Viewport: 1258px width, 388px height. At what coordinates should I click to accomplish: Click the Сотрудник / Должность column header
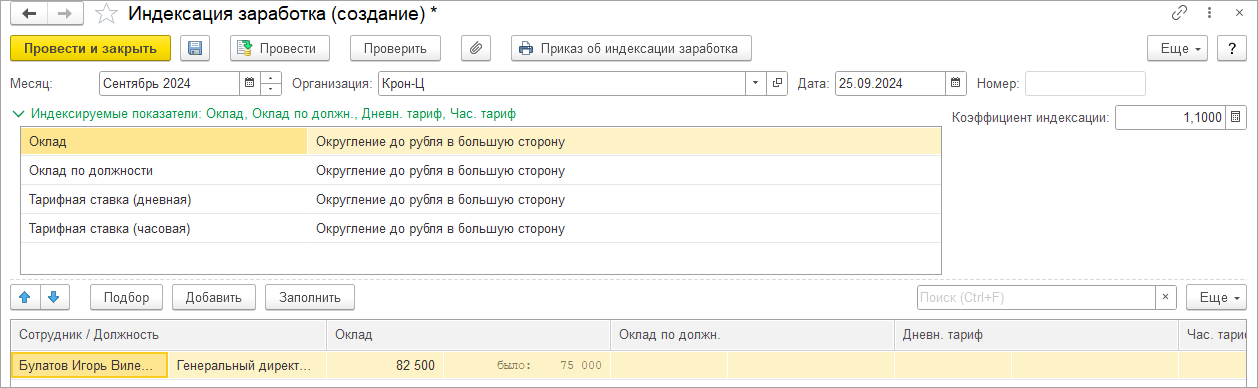pyautogui.click(x=169, y=335)
